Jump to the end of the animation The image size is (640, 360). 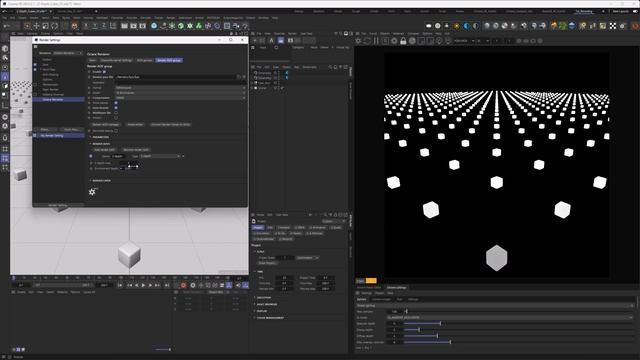pos(167,285)
